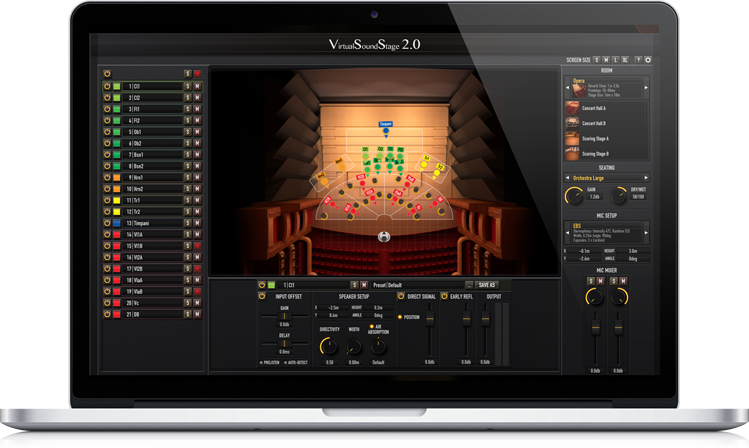
Task: Select the blue Timpani marker on stage
Action: [x=386, y=130]
